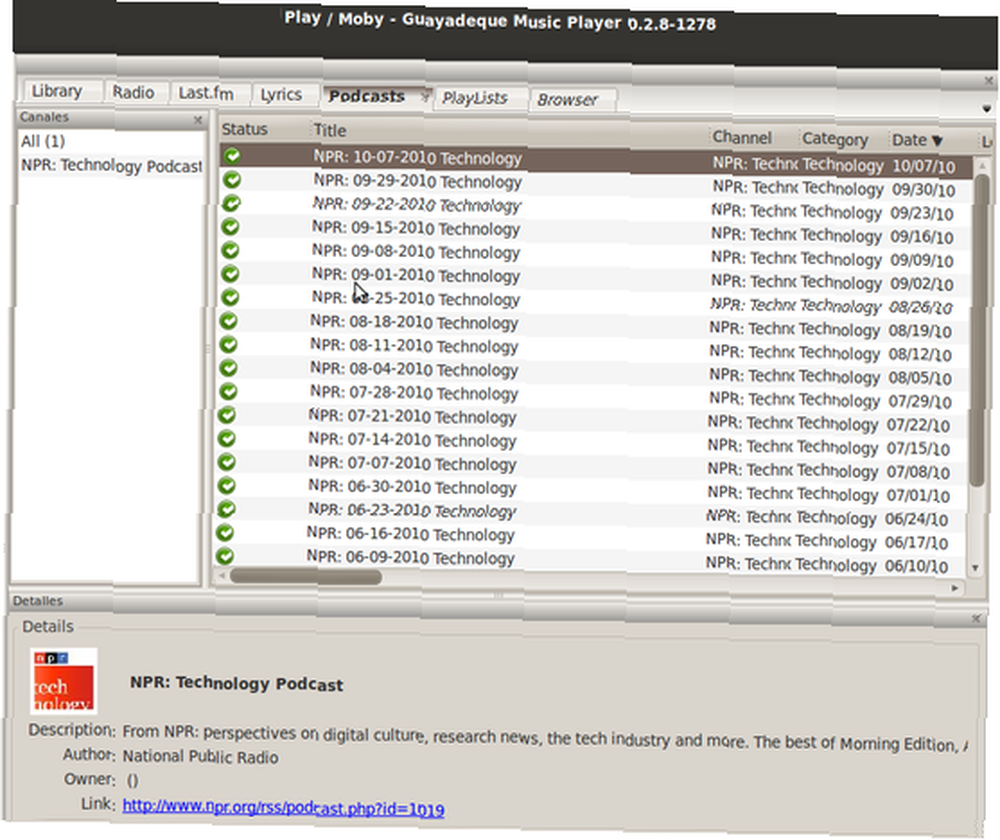Click the scroll-right arrow of episode list
Screen dimensions: 1000x840
click(954, 588)
